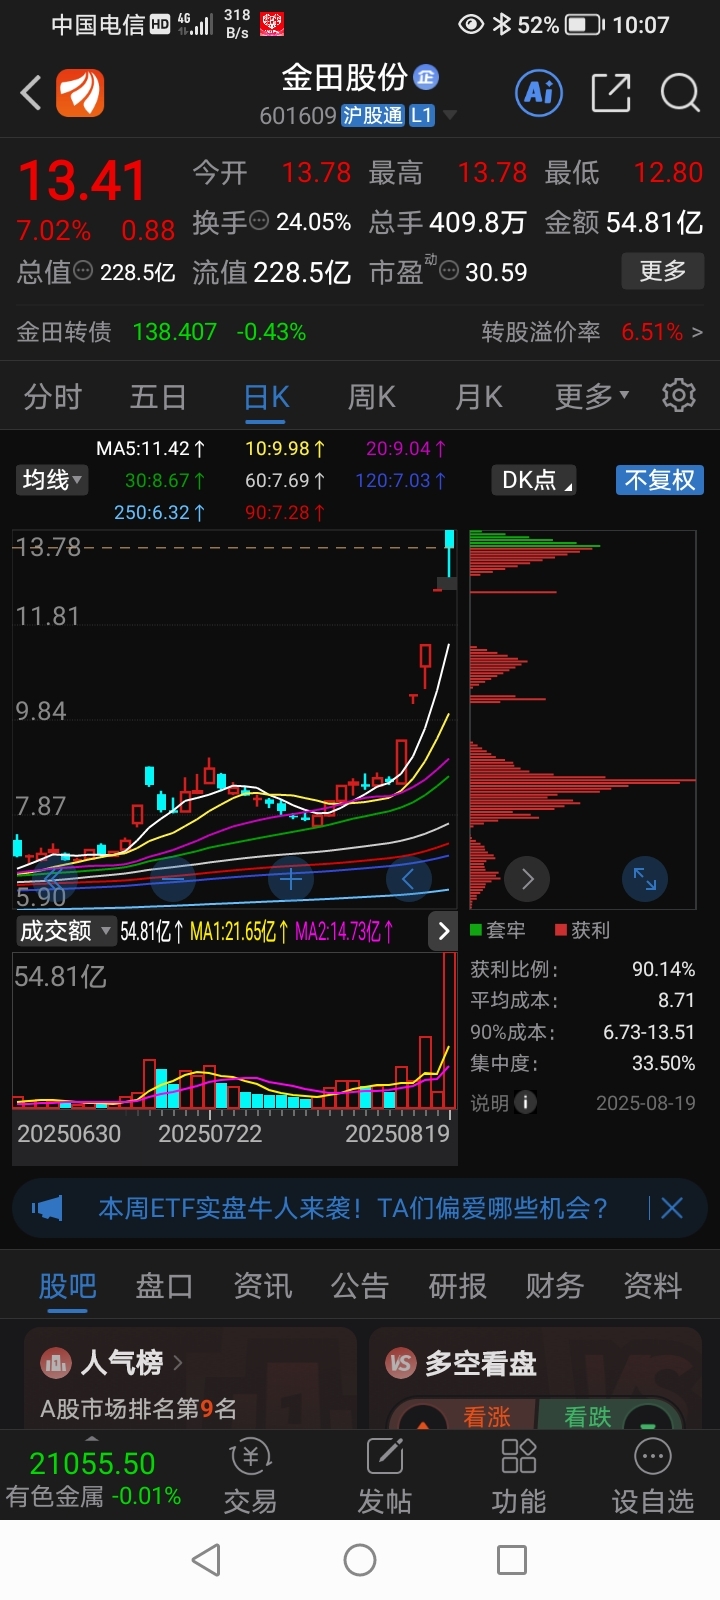Open 盘口 tab
Image resolution: width=720 pixels, height=1600 pixels.
164,1285
